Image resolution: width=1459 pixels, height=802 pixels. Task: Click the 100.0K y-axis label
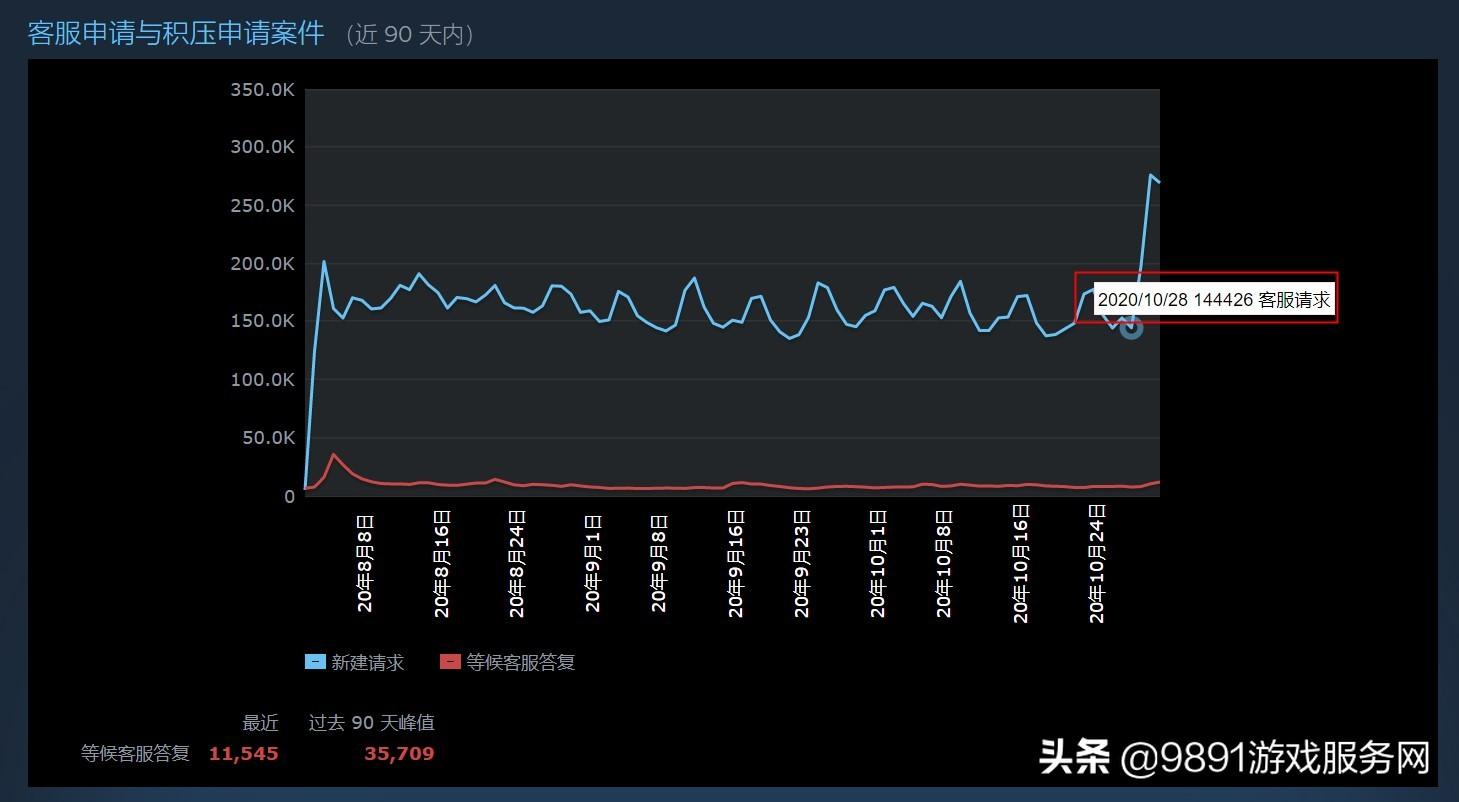pos(262,379)
